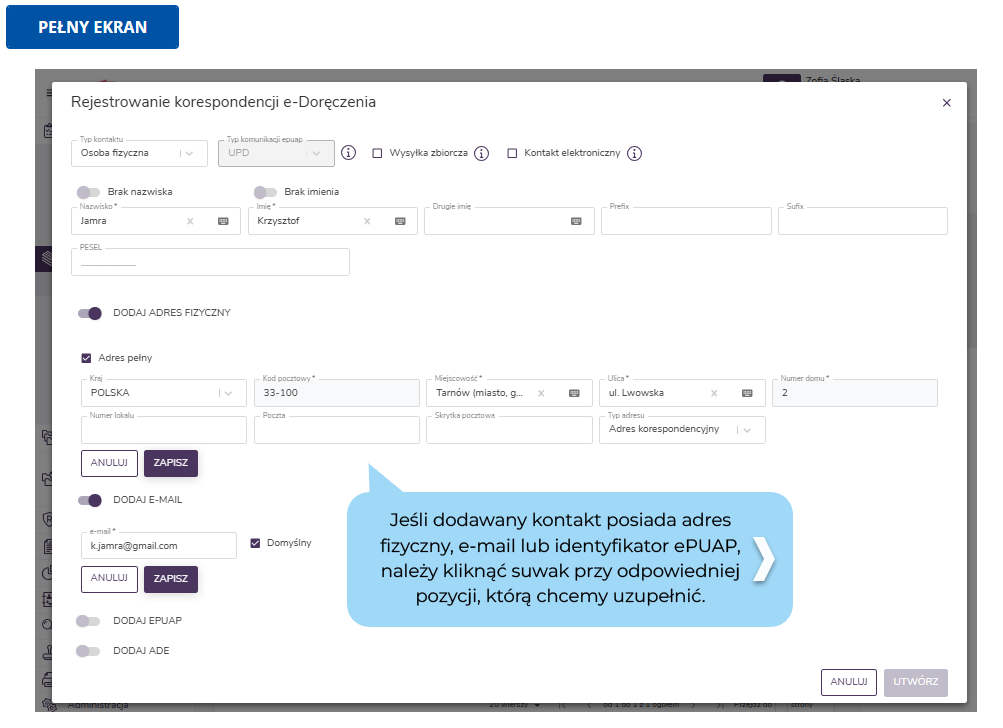Image resolution: width=1003 pixels, height=728 pixels.
Task: Click keyboard icon in Miejscowość field
Action: 574,393
